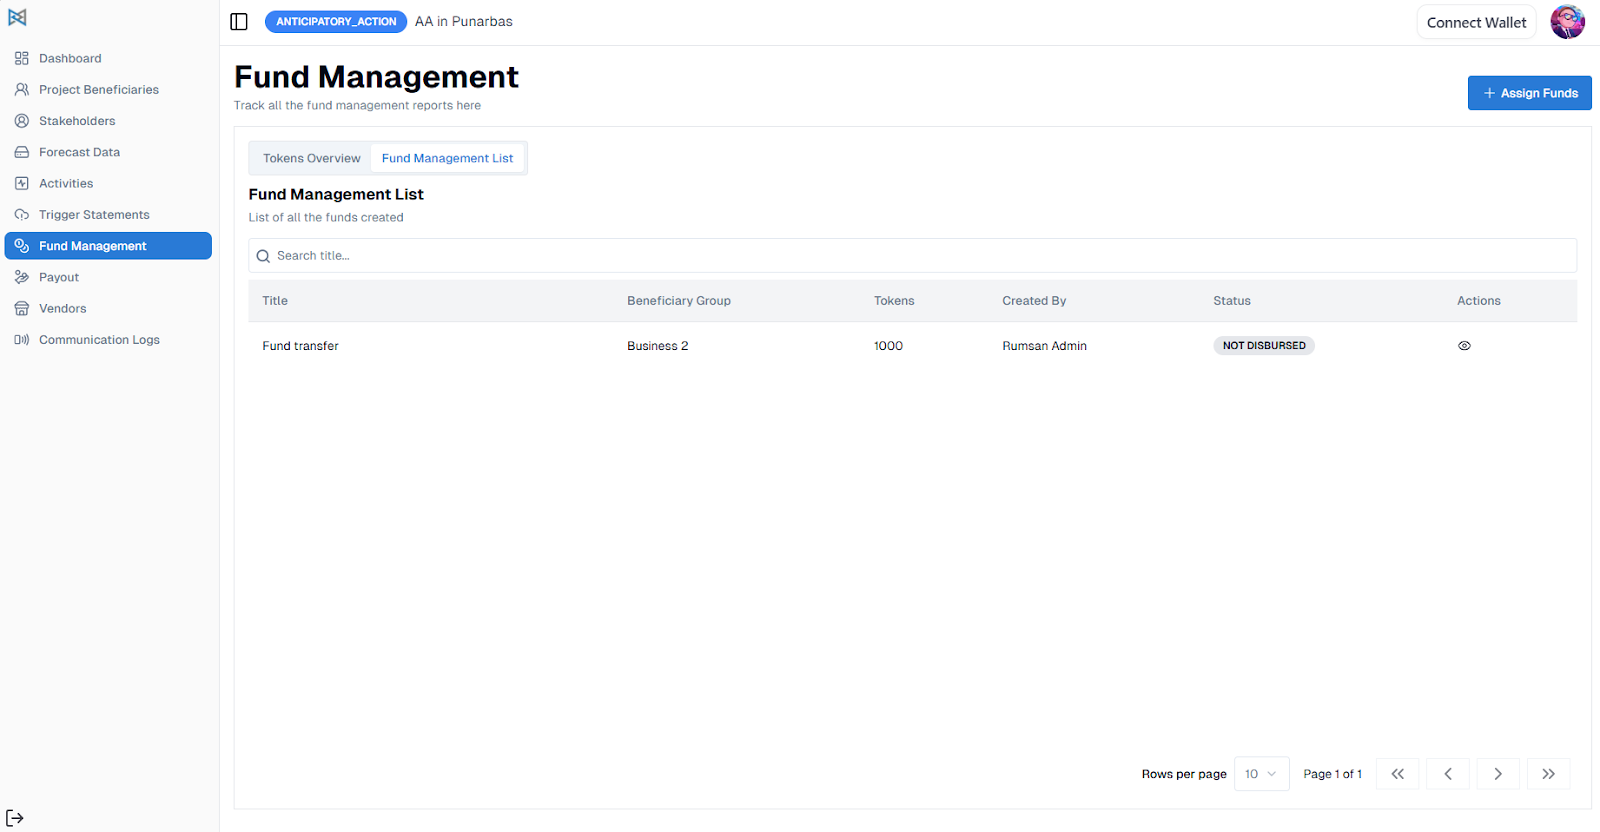Click Business 2 group cell
The width and height of the screenshot is (1600, 832).
[x=657, y=346]
